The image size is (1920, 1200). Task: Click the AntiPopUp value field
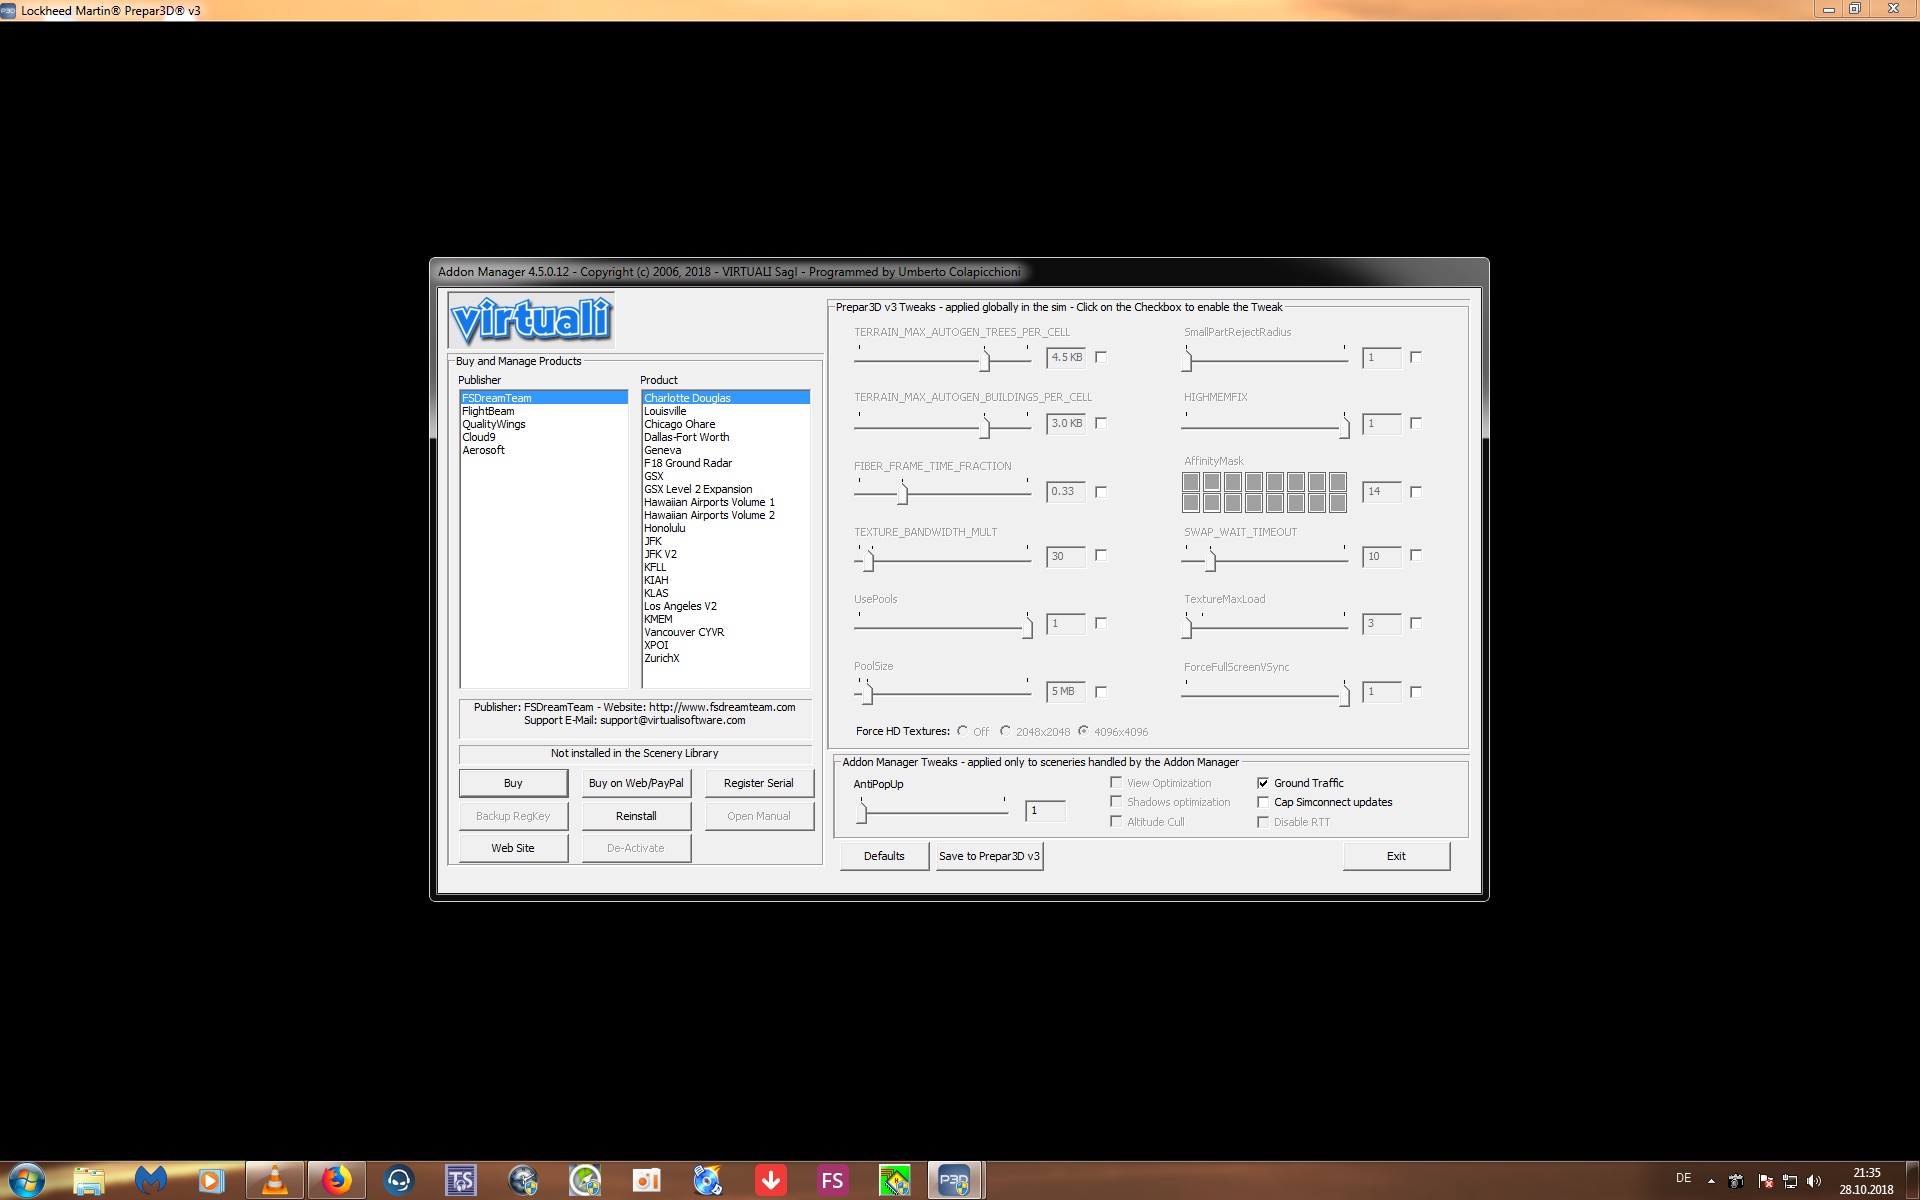(x=1044, y=811)
